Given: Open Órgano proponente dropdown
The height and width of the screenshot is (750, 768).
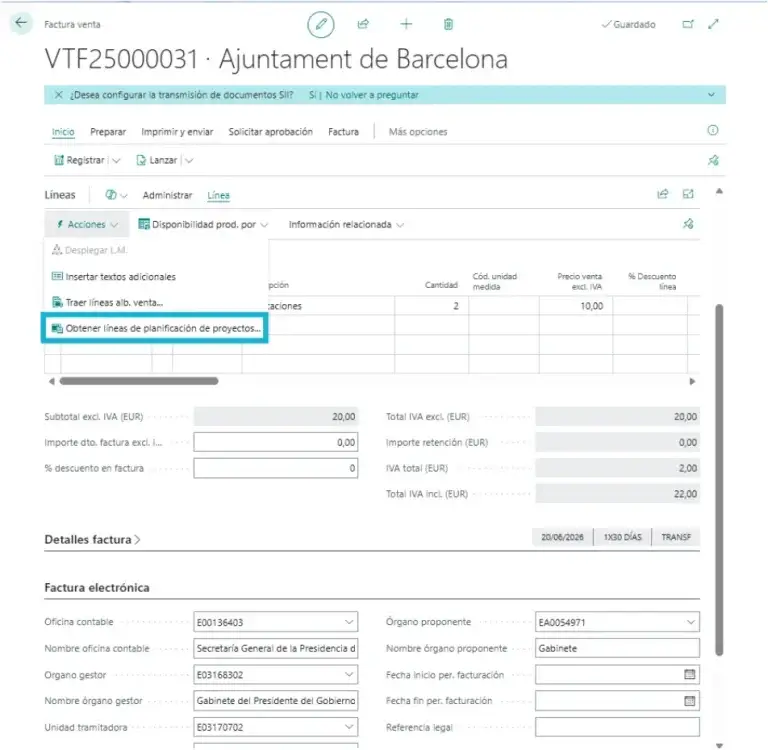Looking at the screenshot, I should coord(691,622).
